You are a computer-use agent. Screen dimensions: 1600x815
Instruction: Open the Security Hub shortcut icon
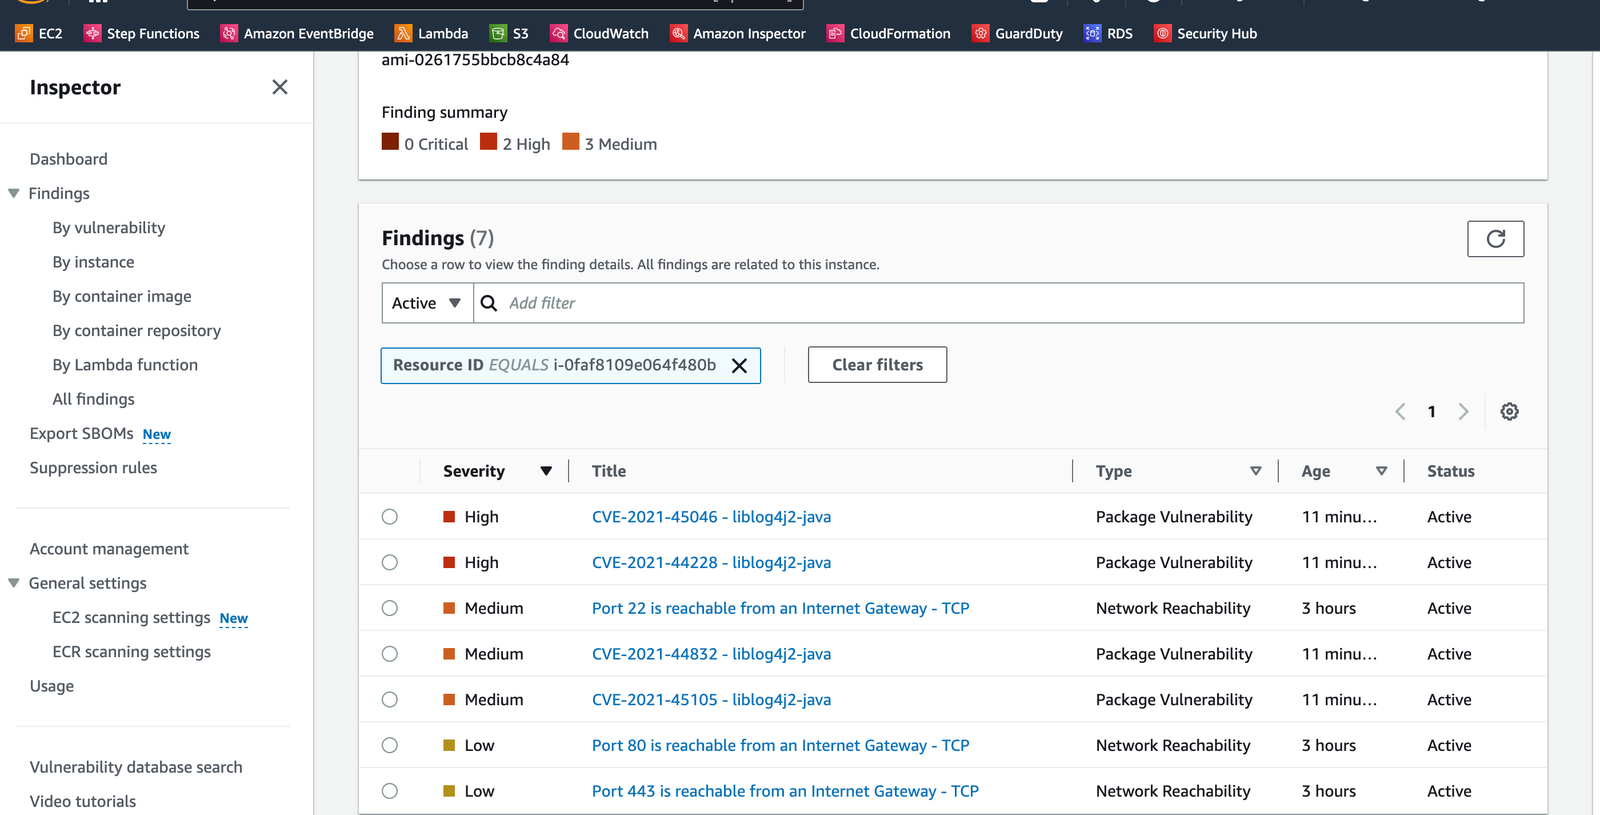(x=1163, y=33)
